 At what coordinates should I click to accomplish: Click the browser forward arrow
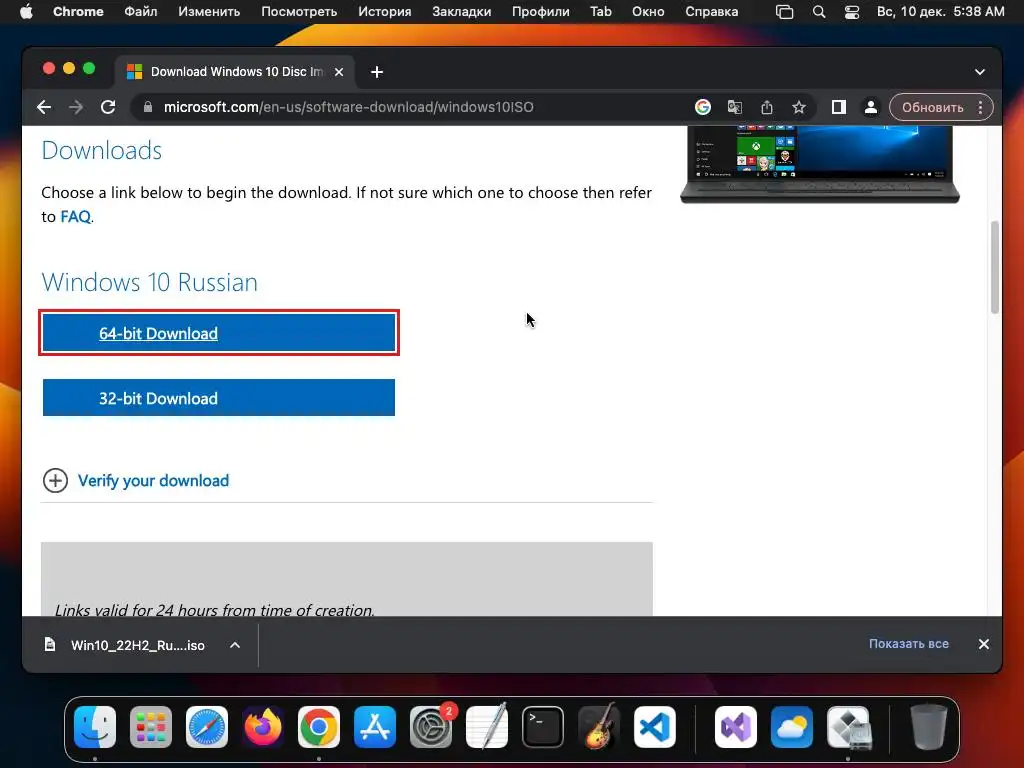tap(76, 107)
